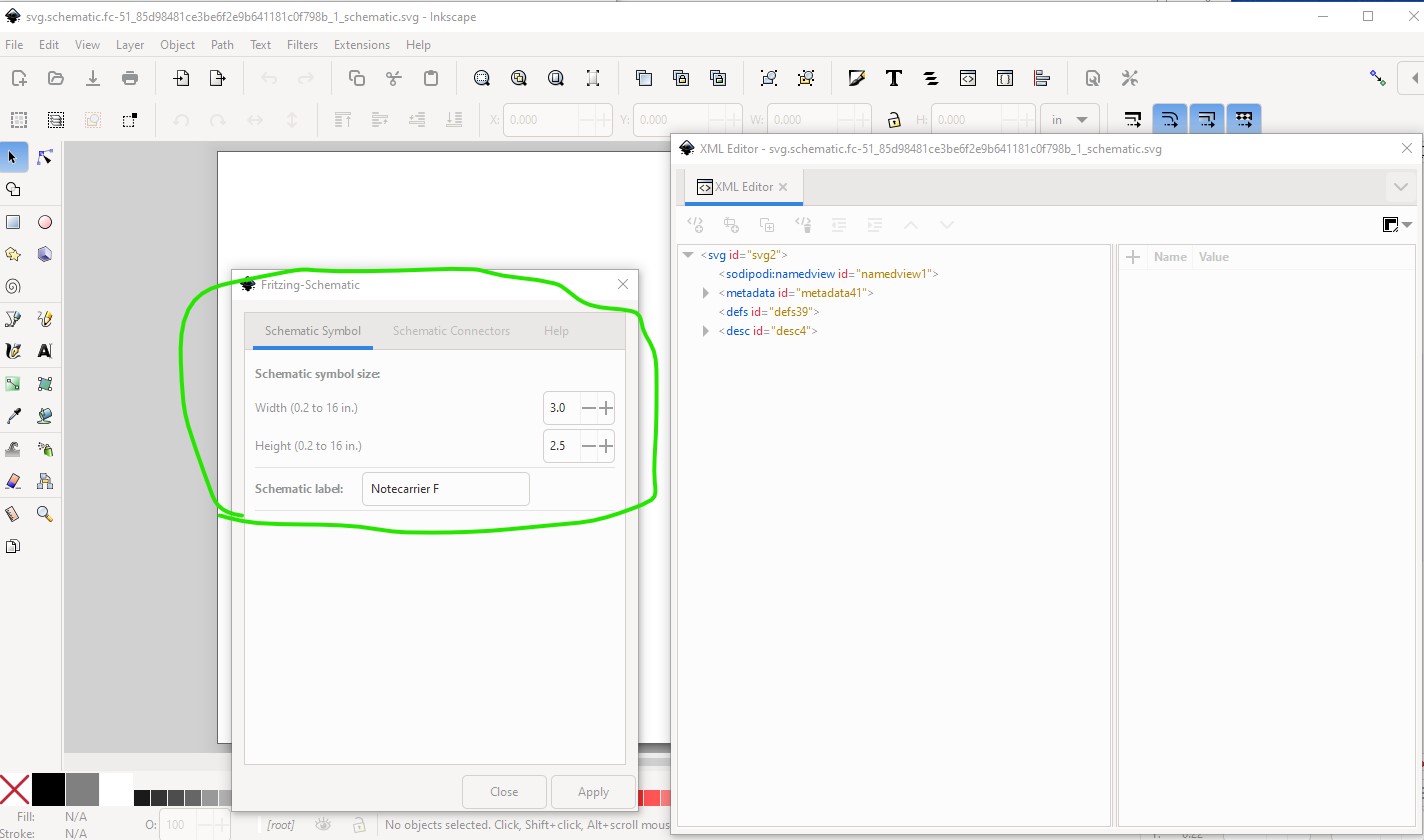
Task: Click Close in Fritzing-Schematic dialog
Action: pyautogui.click(x=504, y=792)
